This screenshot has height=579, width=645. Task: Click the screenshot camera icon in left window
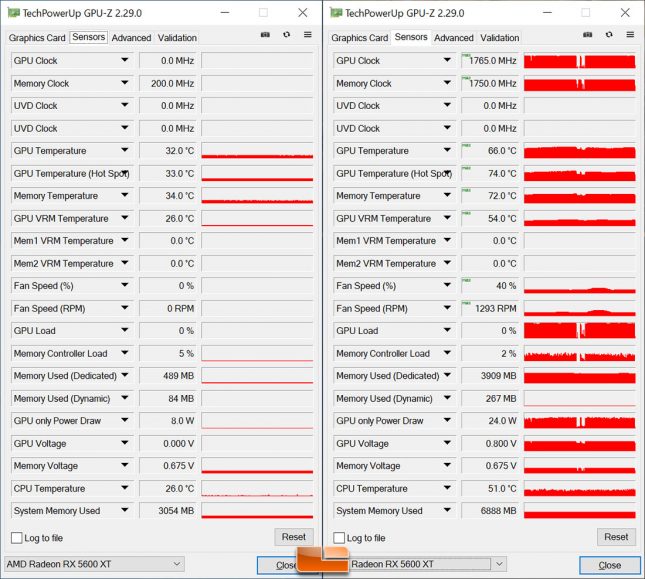point(265,35)
